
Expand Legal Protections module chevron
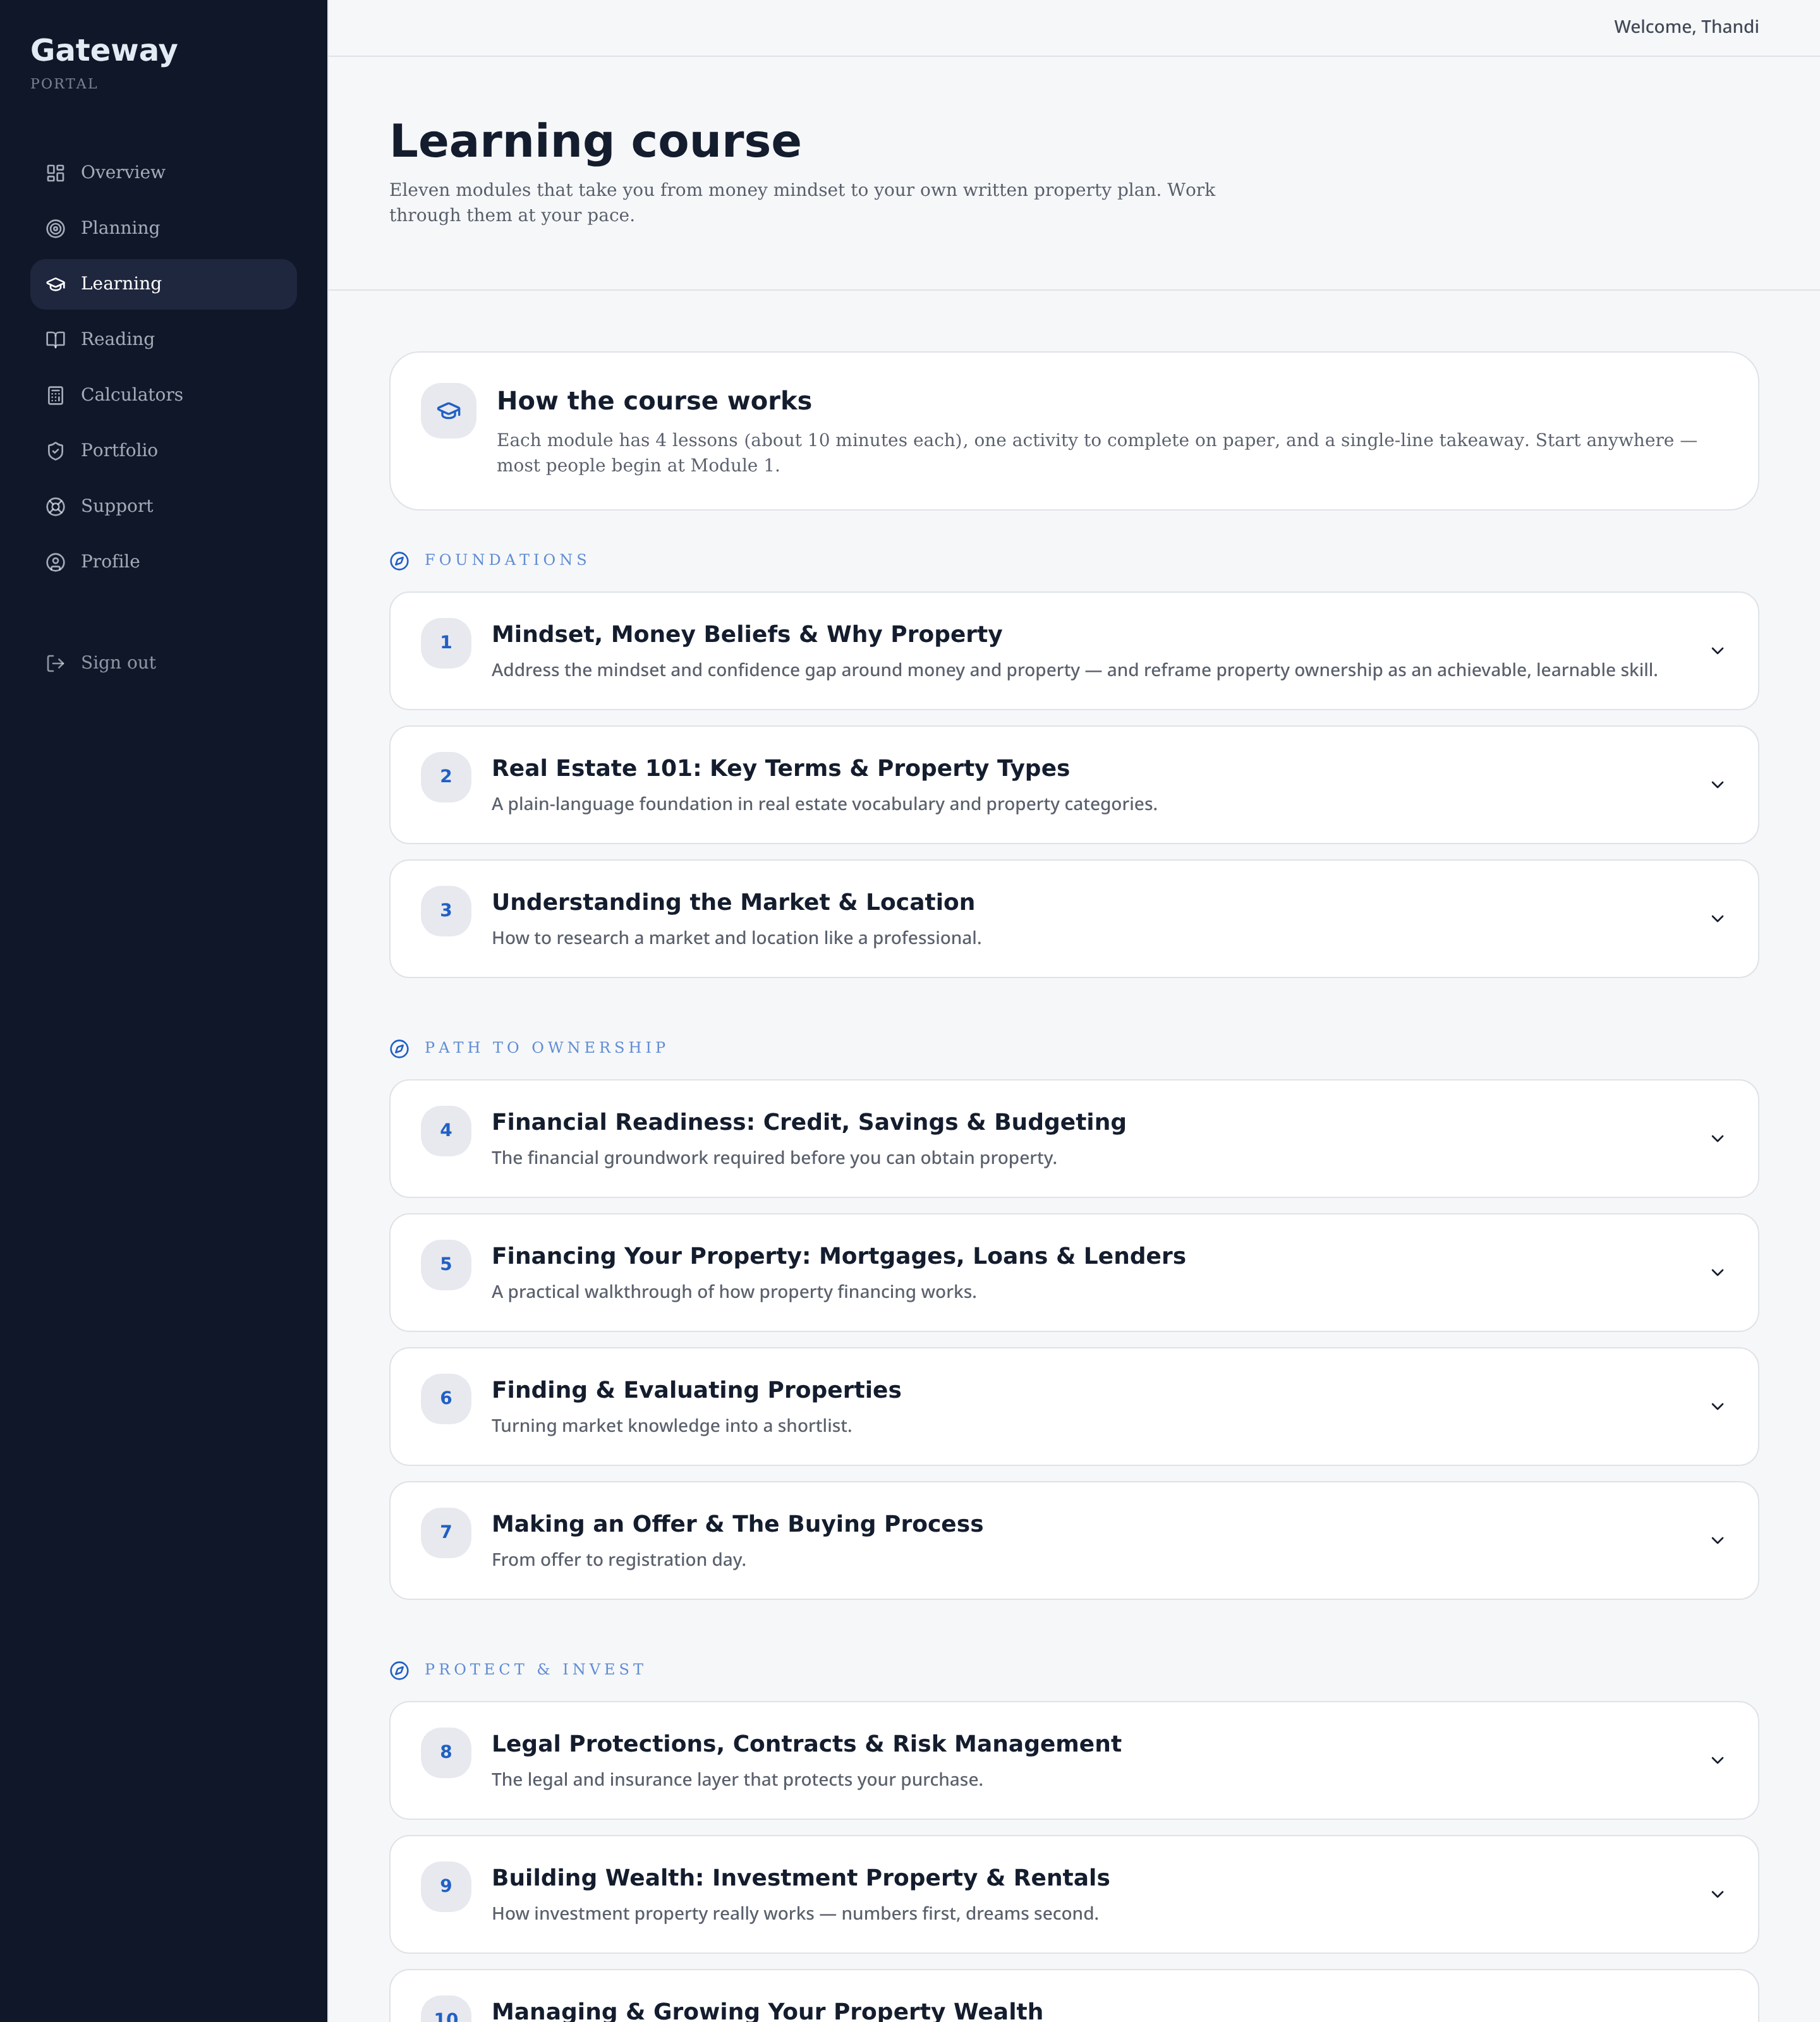coord(1717,1761)
